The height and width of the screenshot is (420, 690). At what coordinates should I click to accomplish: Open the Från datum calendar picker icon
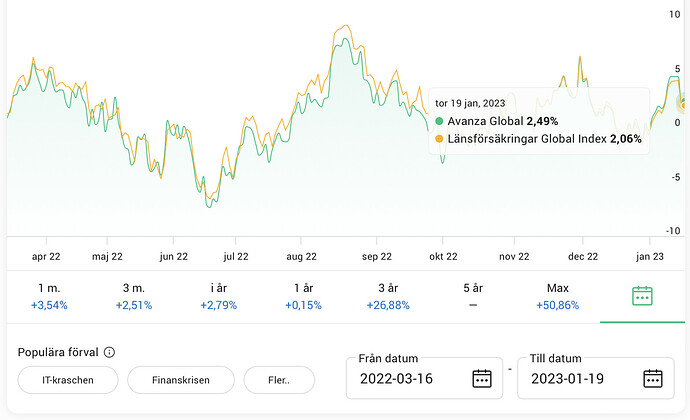tap(482, 379)
